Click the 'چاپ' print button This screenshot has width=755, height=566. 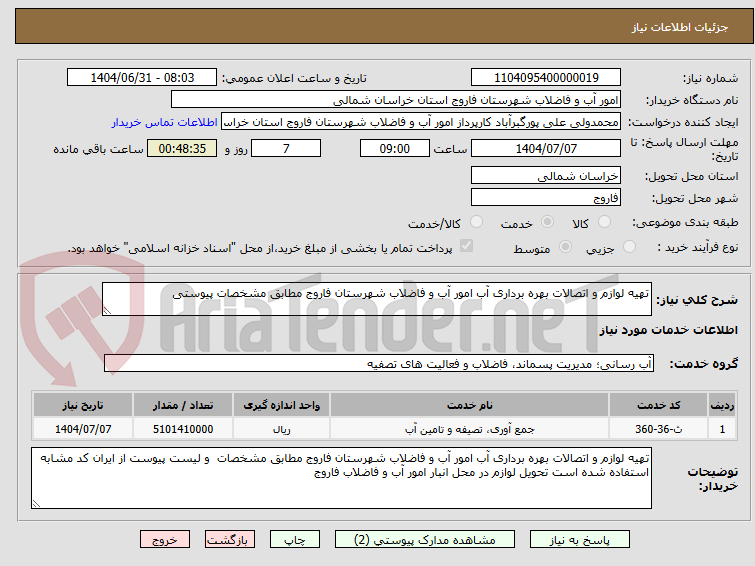[295, 540]
